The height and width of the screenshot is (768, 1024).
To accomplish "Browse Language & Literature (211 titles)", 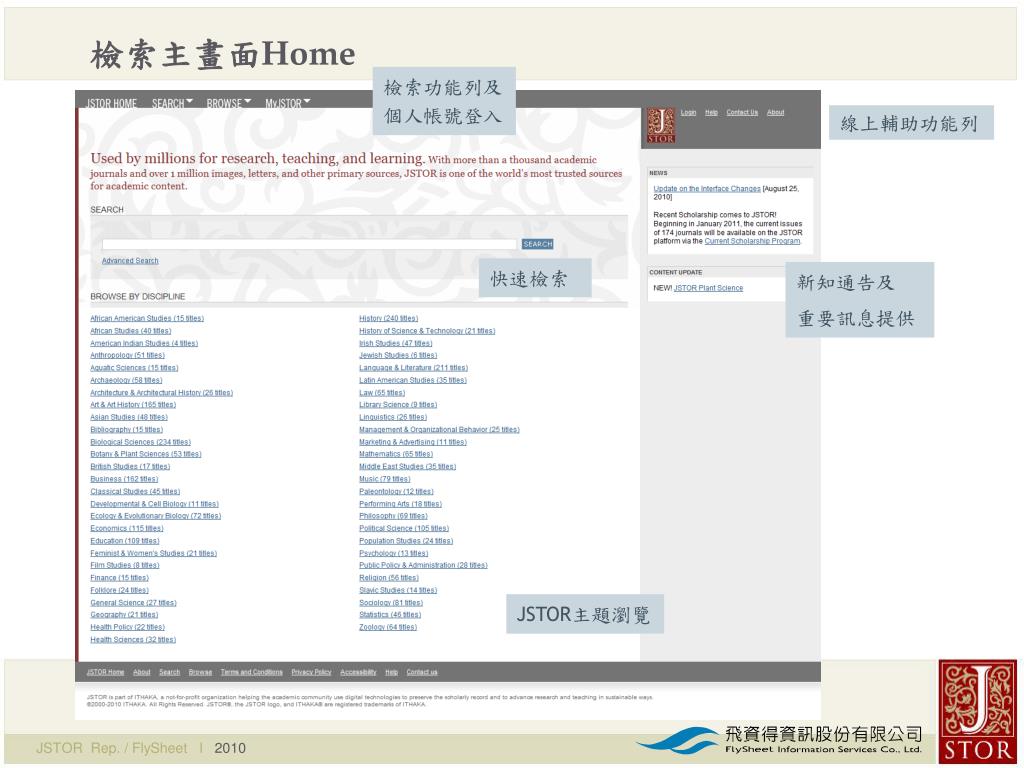I will point(413,368).
